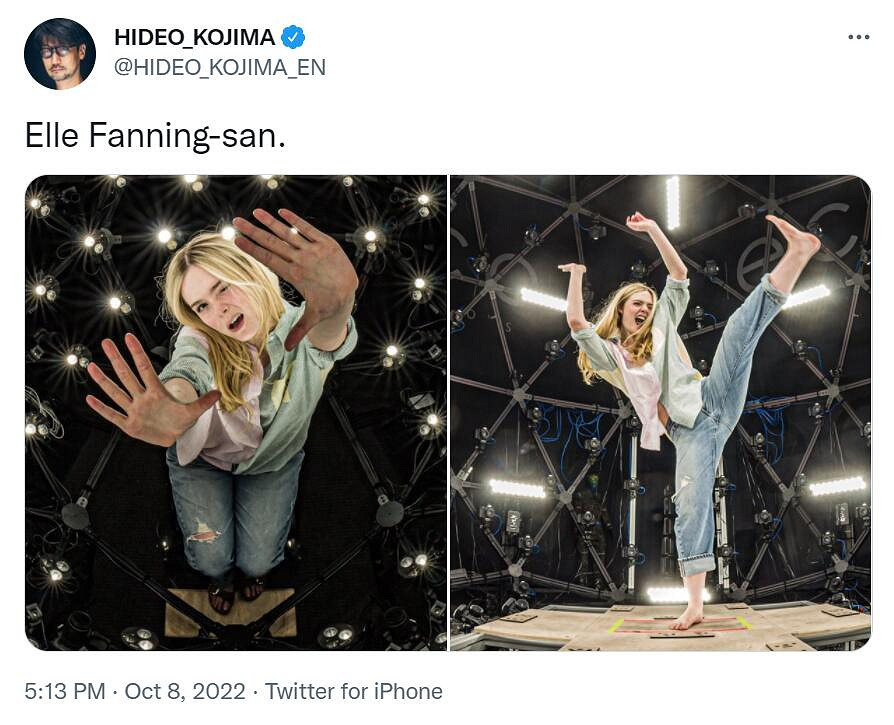
Task: Click the 5:13 PM timestamp
Action: pos(66,691)
